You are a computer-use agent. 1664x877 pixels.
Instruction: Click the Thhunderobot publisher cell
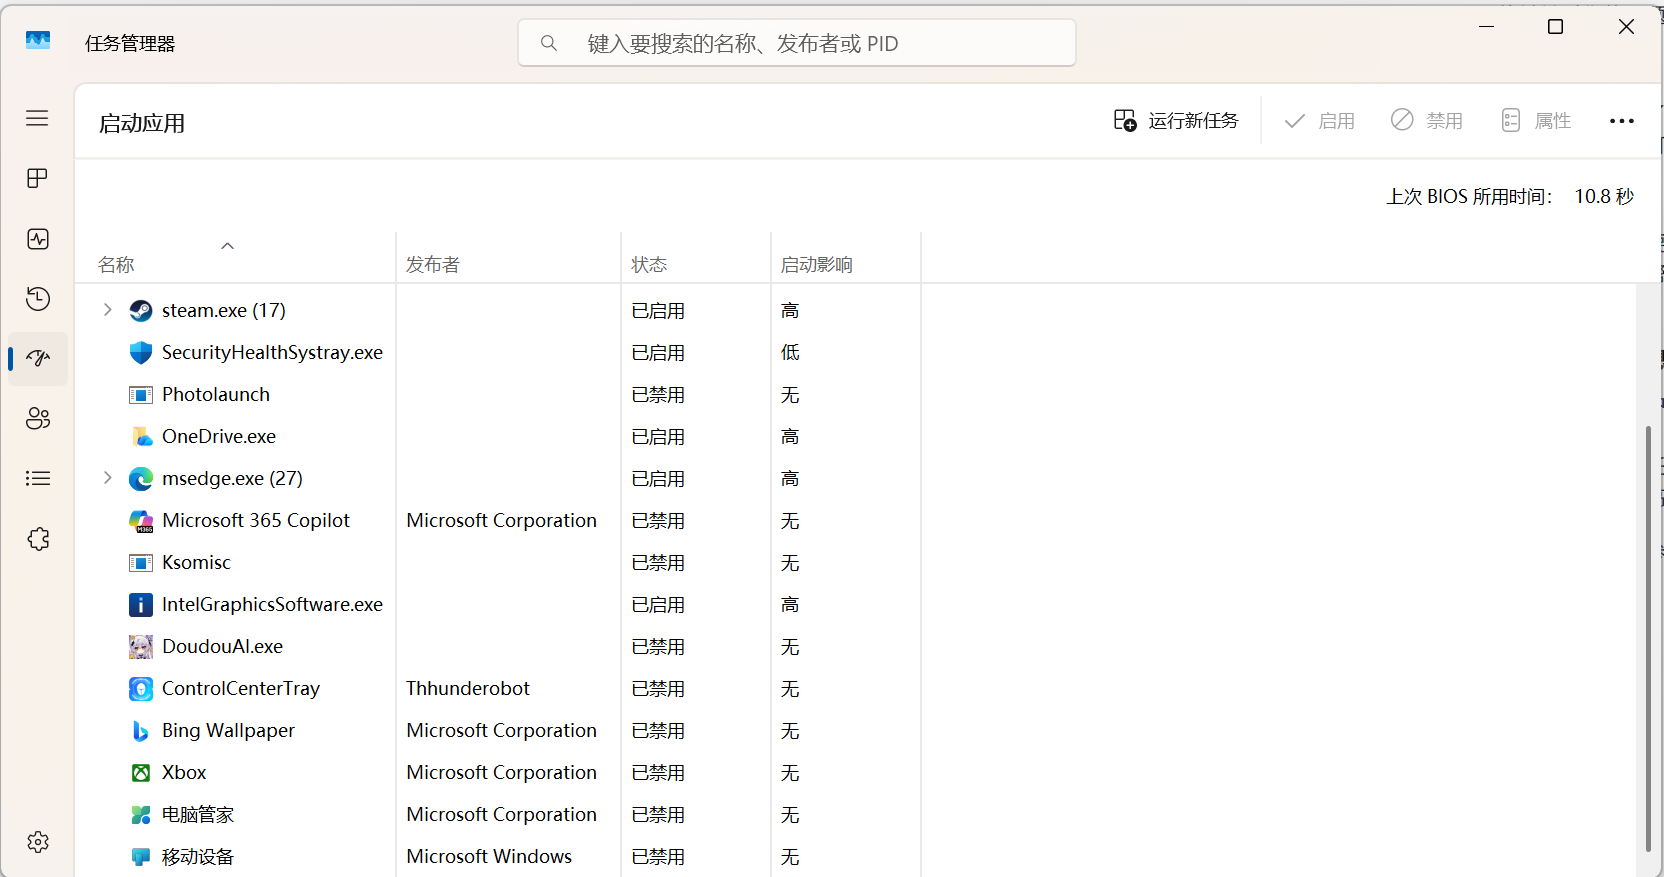tap(468, 689)
